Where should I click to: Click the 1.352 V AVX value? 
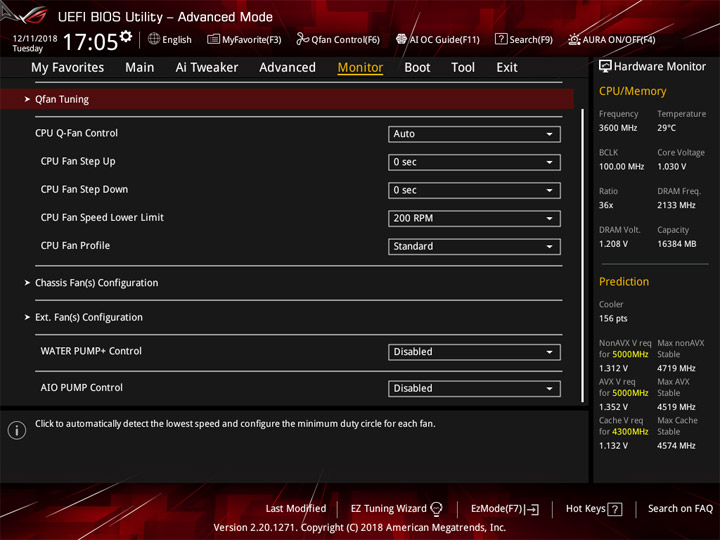click(x=613, y=407)
